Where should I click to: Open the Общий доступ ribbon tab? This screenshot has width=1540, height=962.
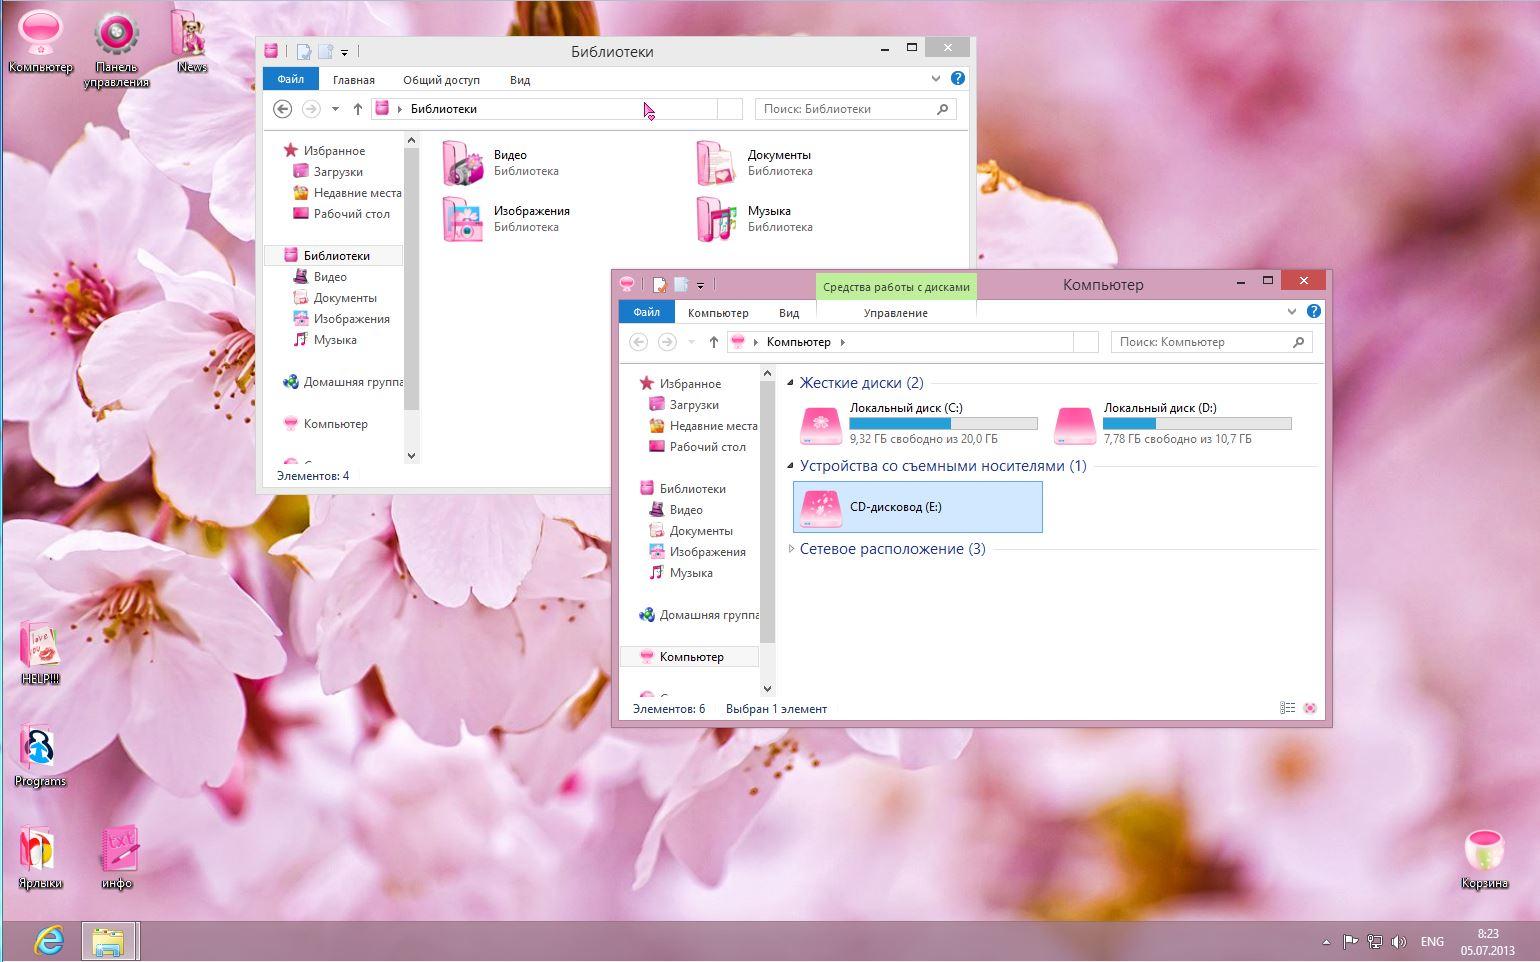tap(441, 80)
